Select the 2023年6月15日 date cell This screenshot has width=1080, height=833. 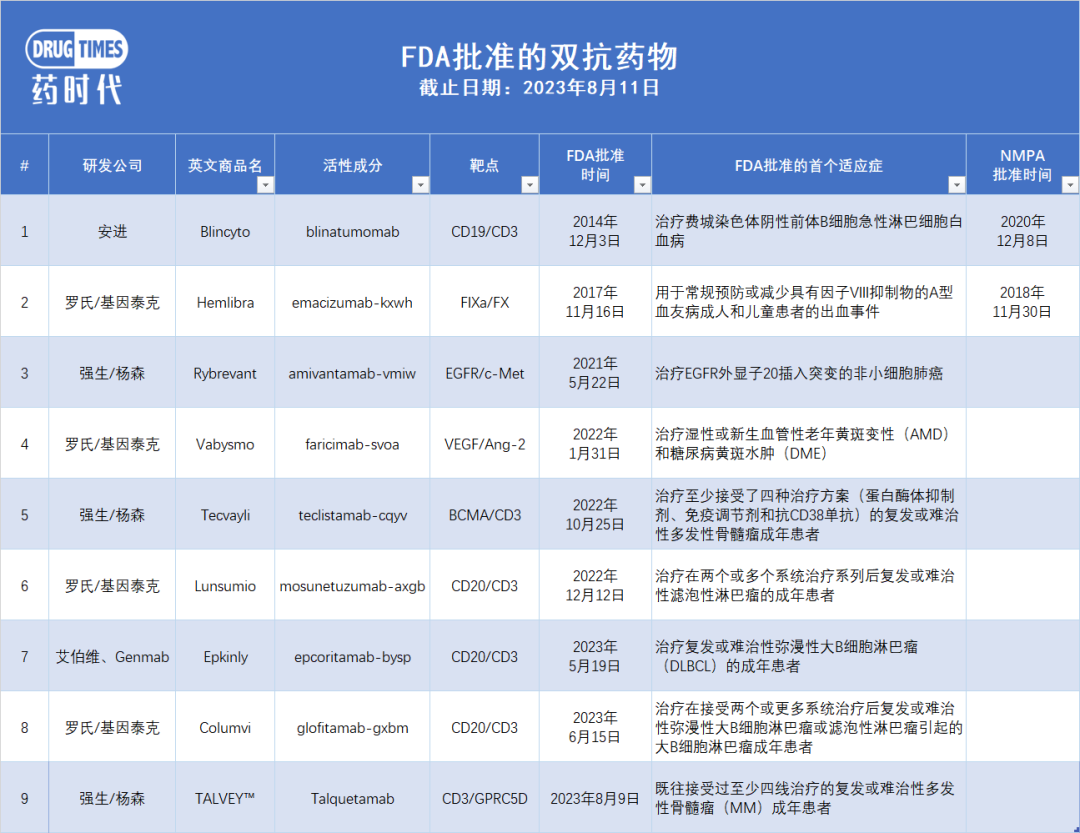tap(595, 728)
